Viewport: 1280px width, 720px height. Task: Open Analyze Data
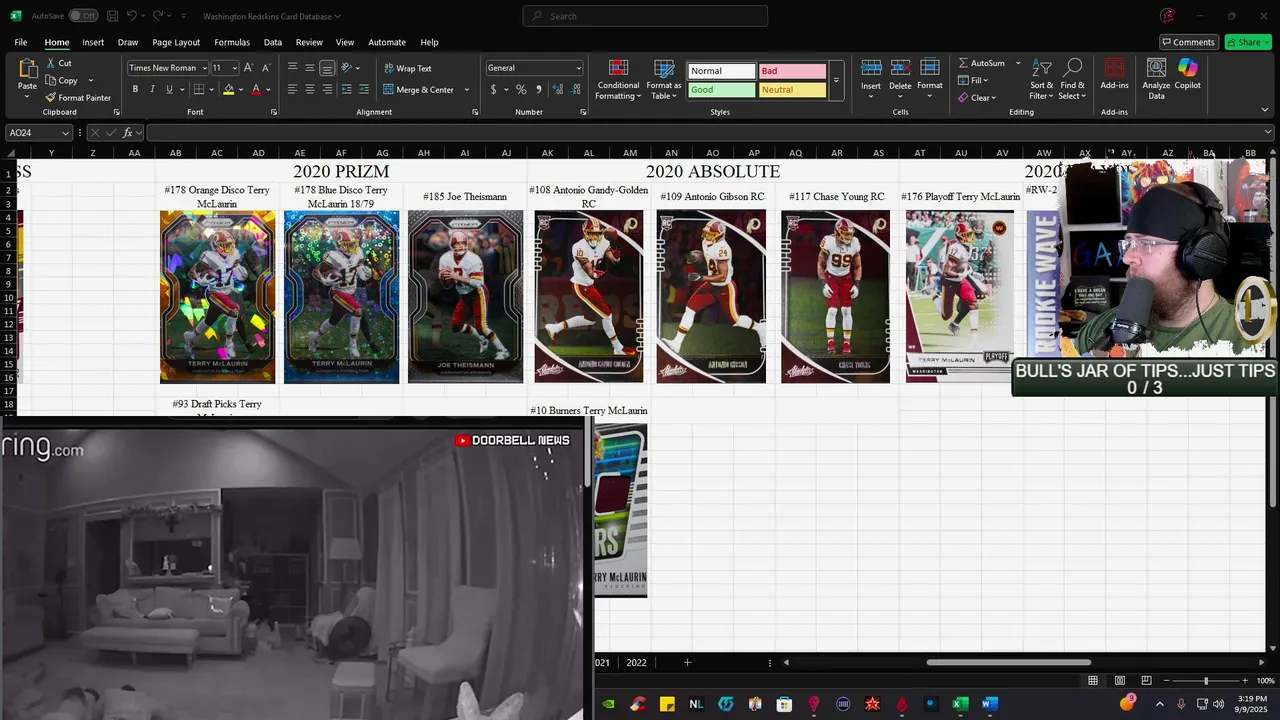click(1156, 79)
